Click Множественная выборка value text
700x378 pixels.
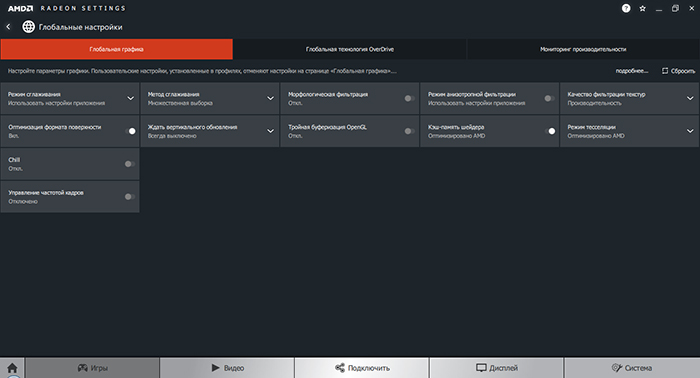[180, 103]
